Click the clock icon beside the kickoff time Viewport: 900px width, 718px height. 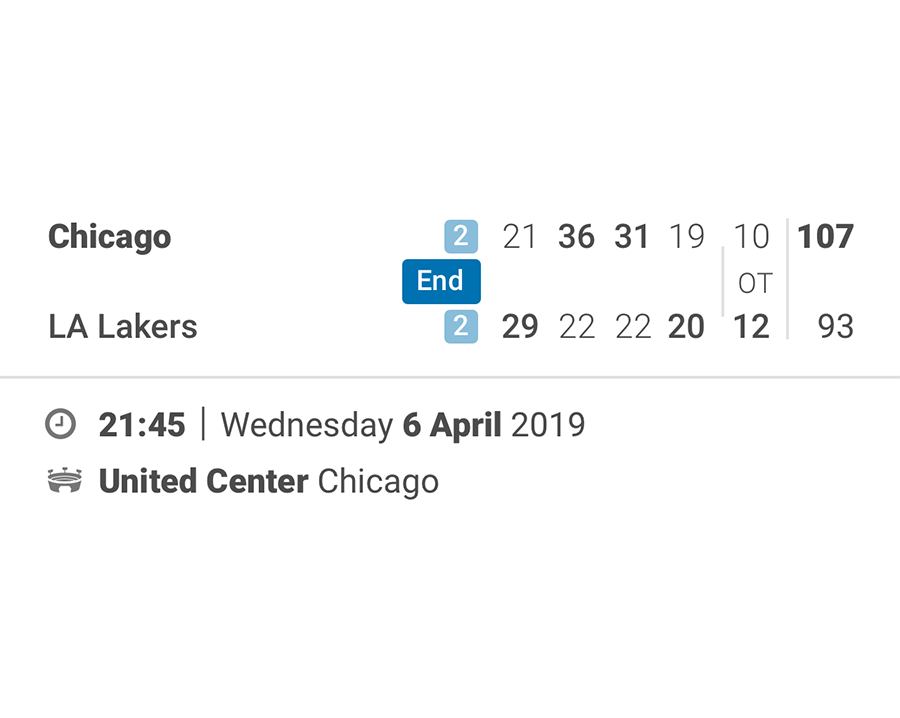[x=61, y=424]
